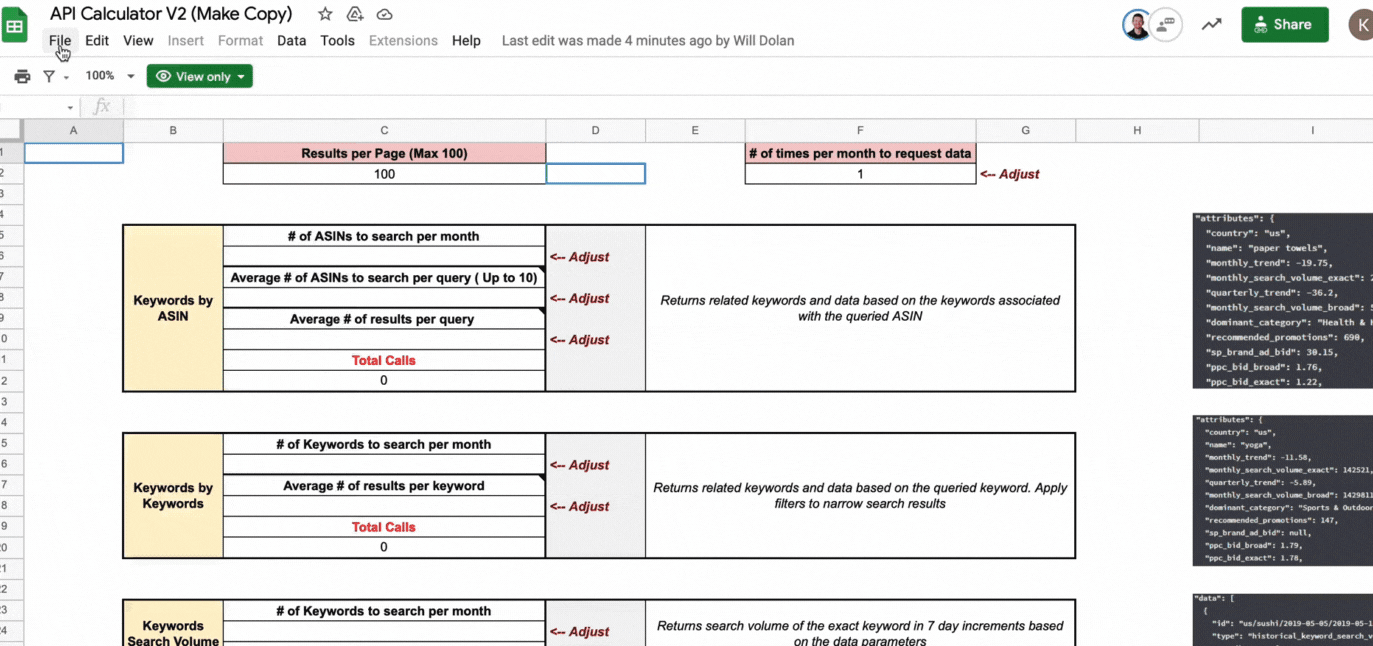Click the Keywords by ASIN label cell
This screenshot has height=646, width=1373.
(173, 308)
